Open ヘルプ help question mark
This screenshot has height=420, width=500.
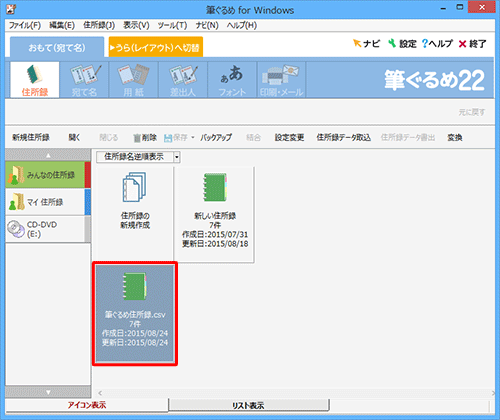click(x=437, y=44)
